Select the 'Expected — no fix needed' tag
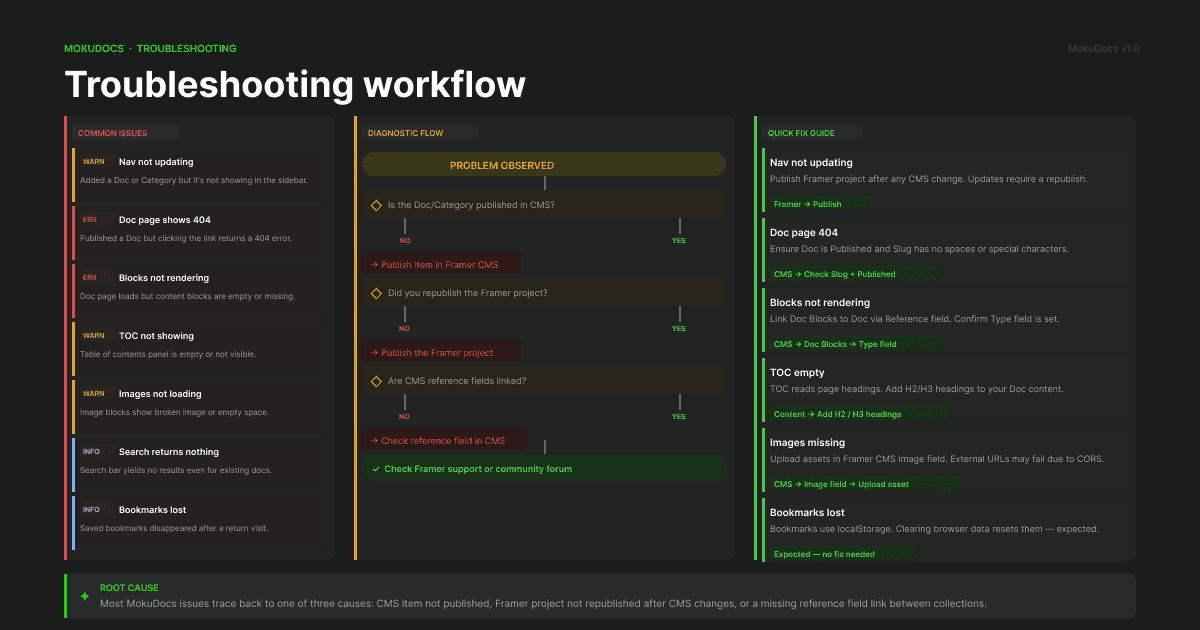 click(x=842, y=554)
